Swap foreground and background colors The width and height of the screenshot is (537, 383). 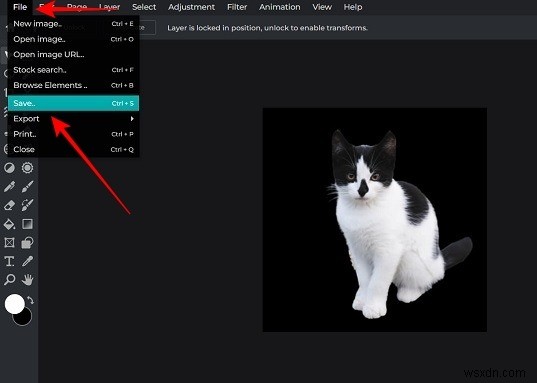coord(30,300)
